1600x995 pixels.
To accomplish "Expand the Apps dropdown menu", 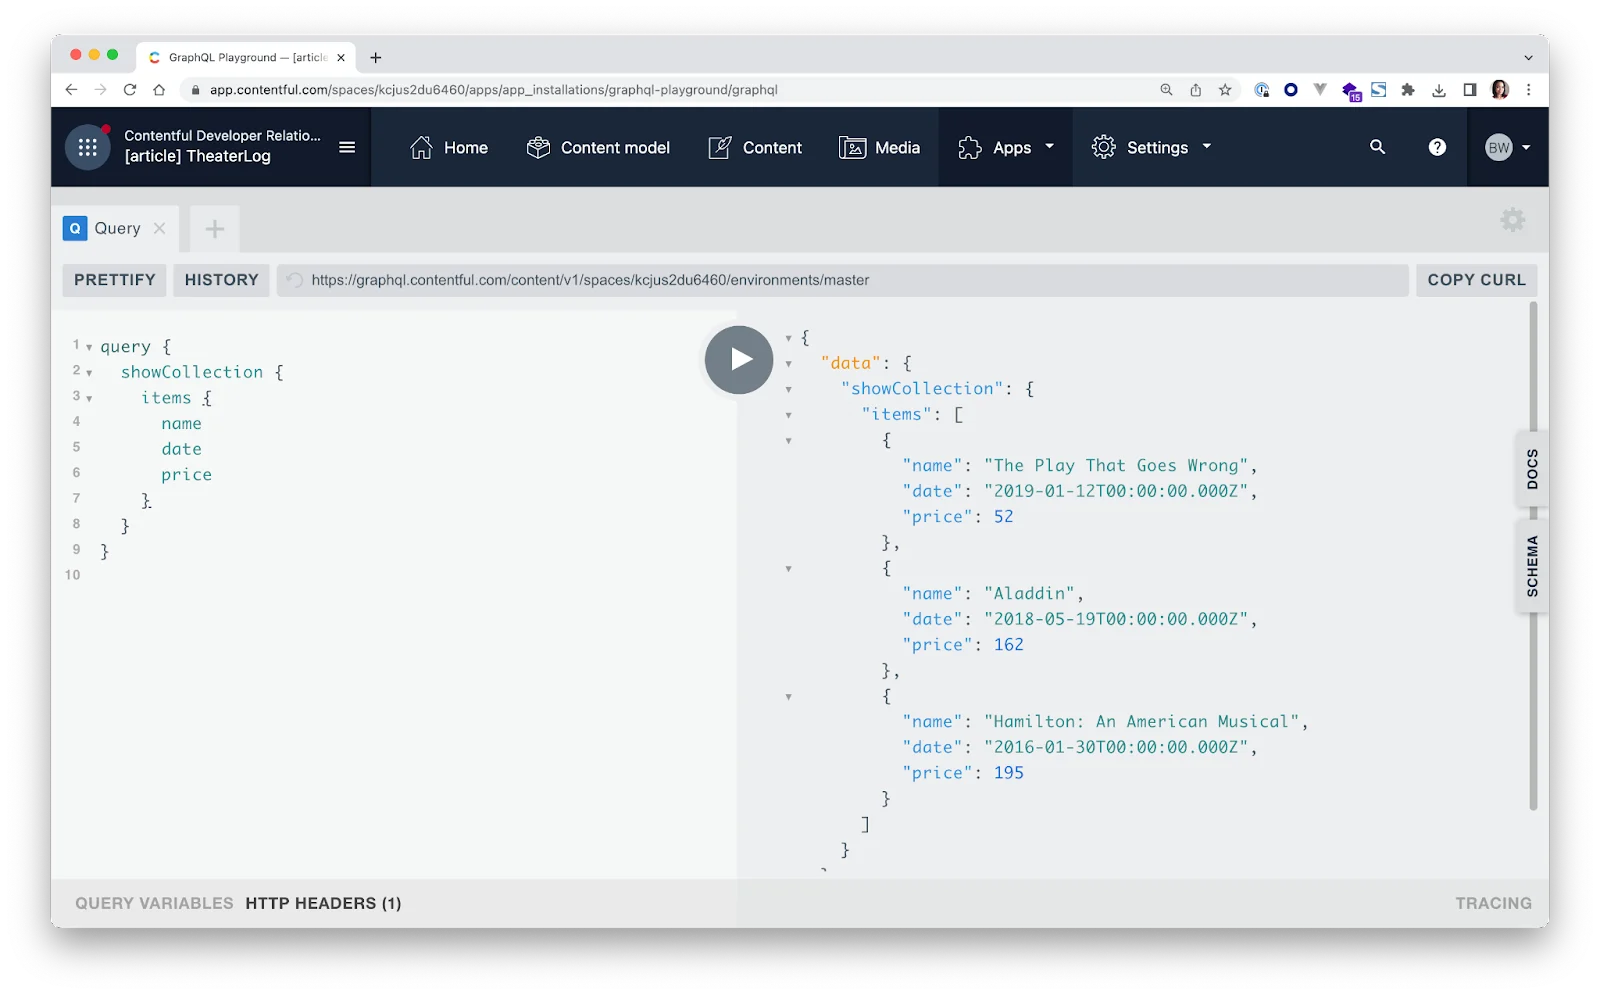I will tap(1005, 148).
